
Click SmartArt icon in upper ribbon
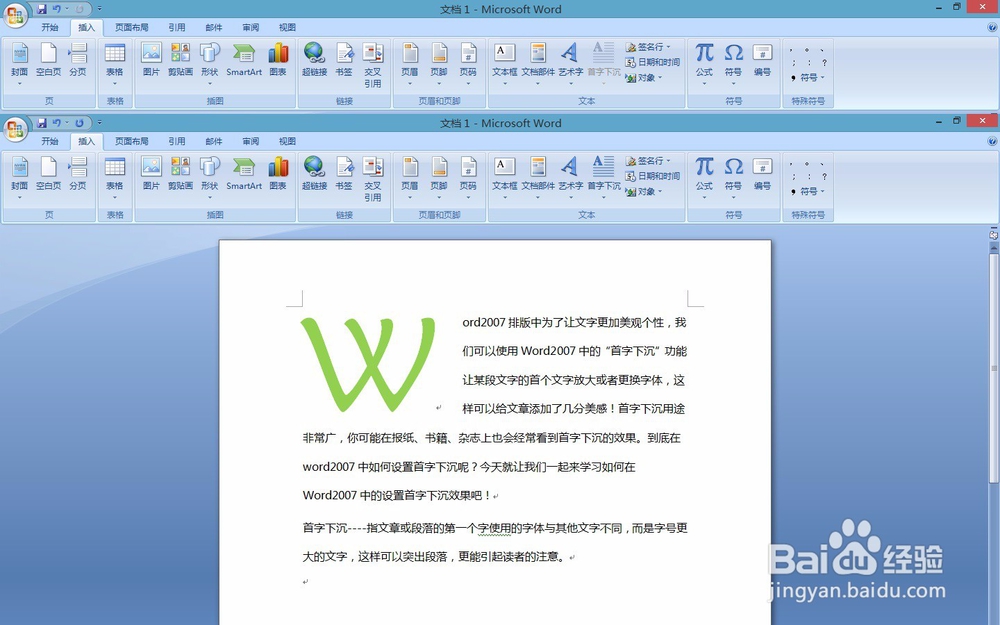click(x=244, y=60)
